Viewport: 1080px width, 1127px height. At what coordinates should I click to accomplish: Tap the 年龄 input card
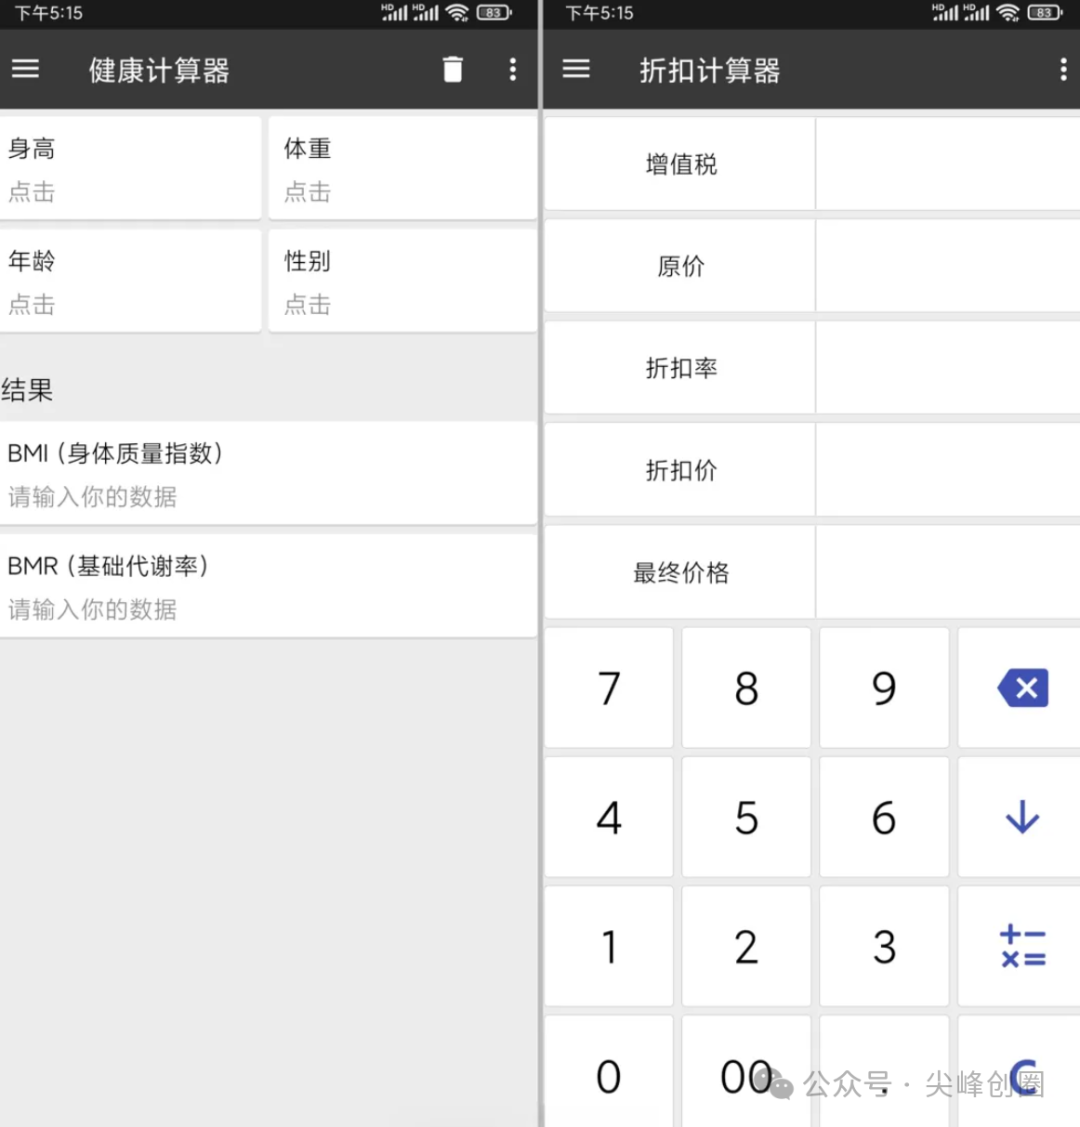[130, 281]
